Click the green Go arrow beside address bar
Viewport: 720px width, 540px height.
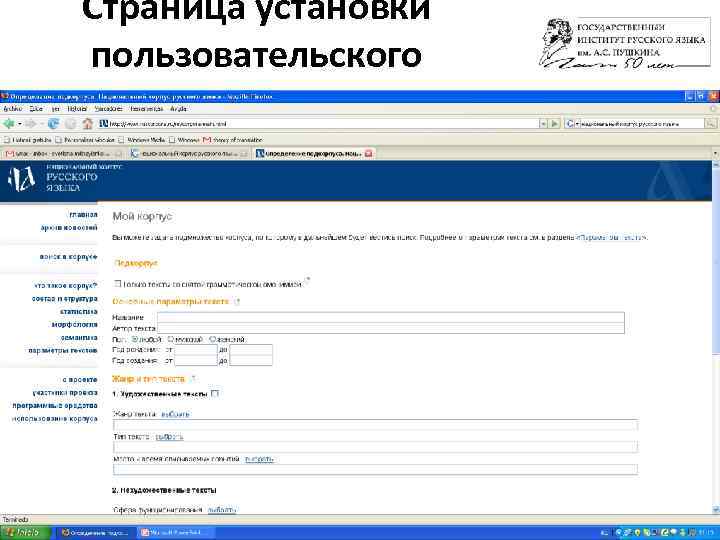point(555,124)
